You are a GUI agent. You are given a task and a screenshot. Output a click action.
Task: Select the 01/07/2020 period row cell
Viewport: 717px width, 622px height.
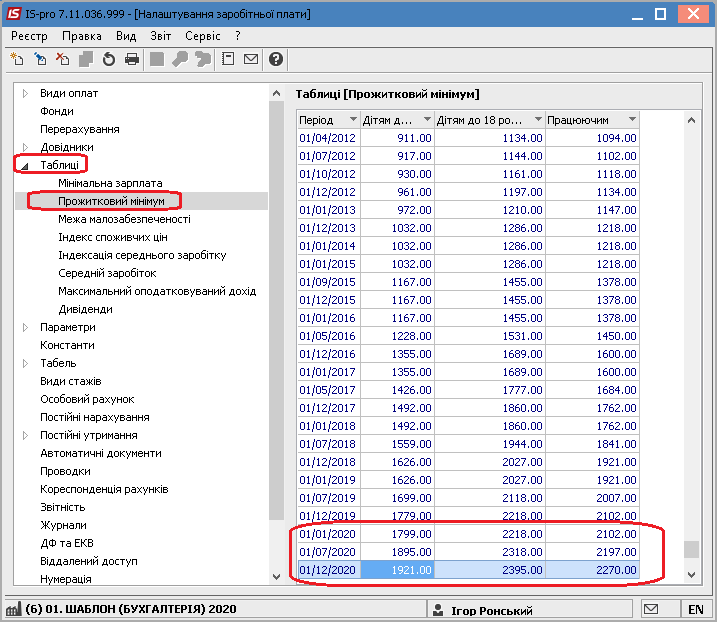328,552
